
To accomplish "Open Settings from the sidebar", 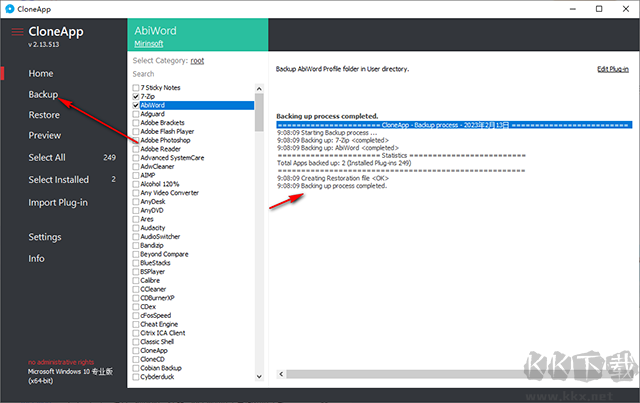I will pos(45,237).
